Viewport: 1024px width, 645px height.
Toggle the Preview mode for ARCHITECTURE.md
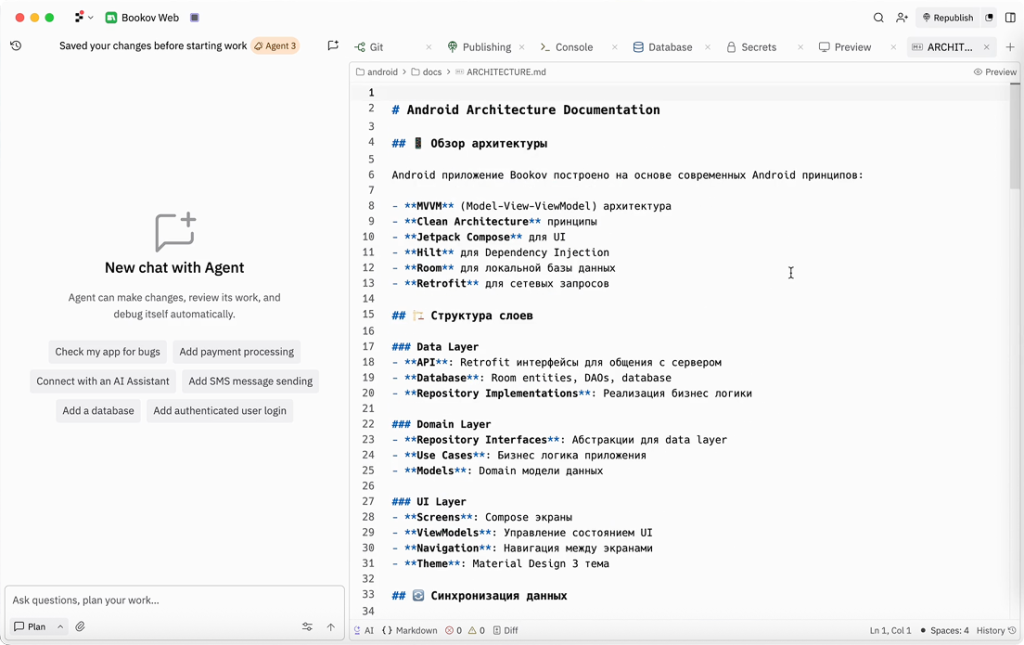[995, 72]
